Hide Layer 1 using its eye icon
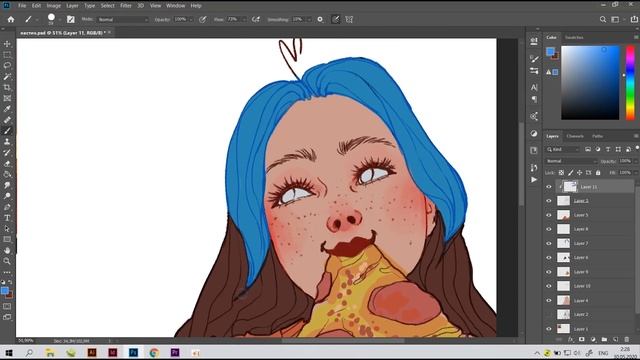Viewport: 640px width, 360px height. tap(549, 329)
